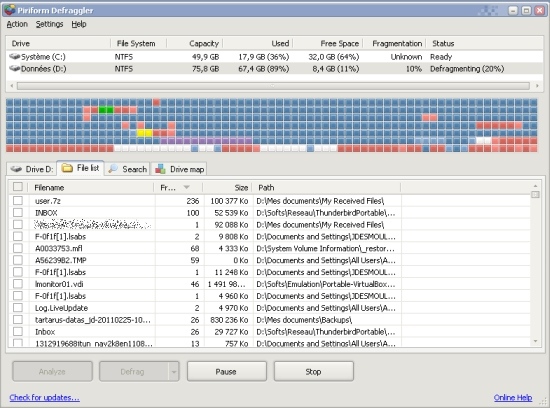Open the Action menu
The height and width of the screenshot is (408, 550).
pyautogui.click(x=17, y=24)
